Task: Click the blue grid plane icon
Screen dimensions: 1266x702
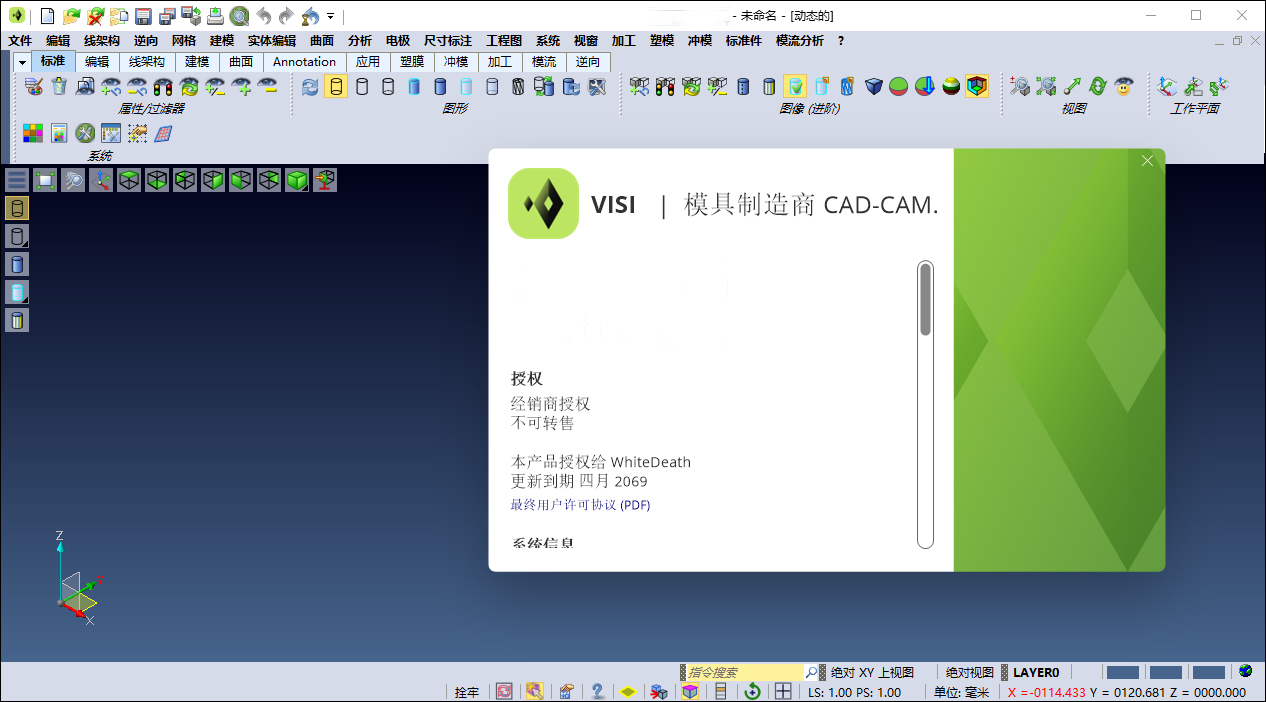Action: (x=163, y=133)
